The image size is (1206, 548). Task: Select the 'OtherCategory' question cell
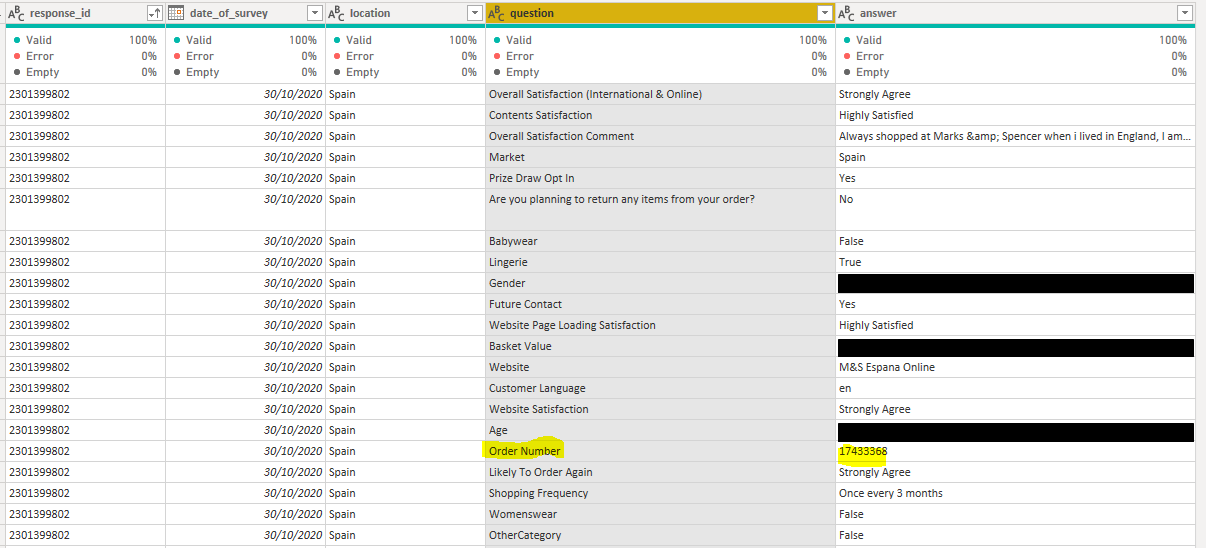pyautogui.click(x=660, y=535)
